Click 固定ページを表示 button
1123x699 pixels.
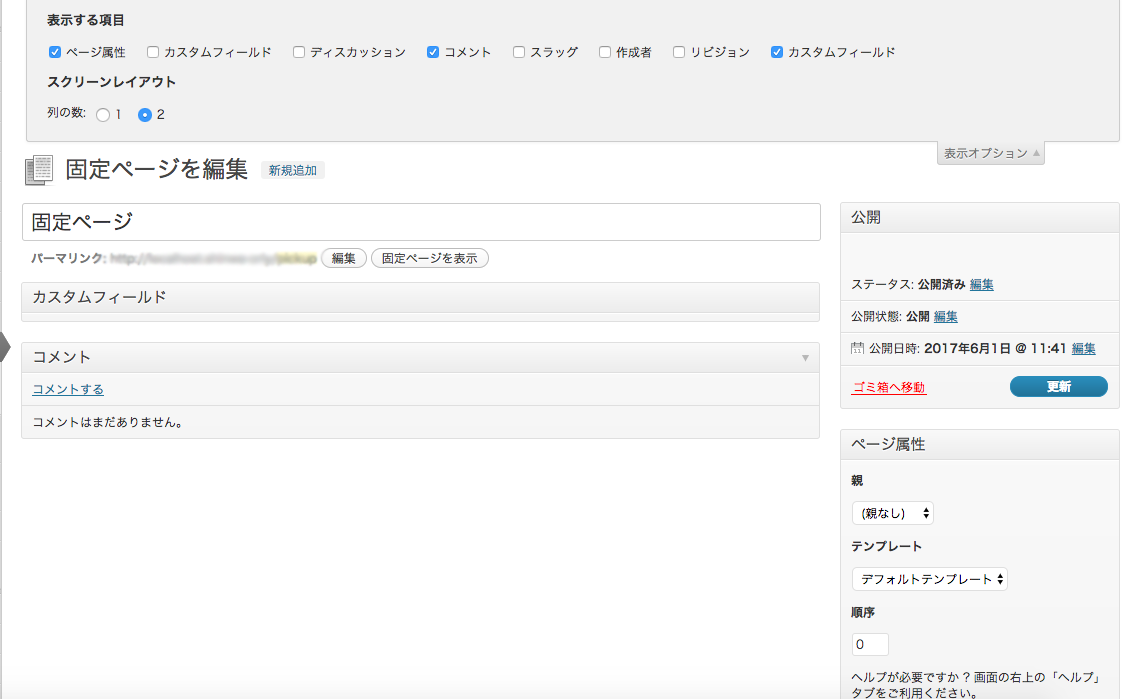click(x=429, y=258)
